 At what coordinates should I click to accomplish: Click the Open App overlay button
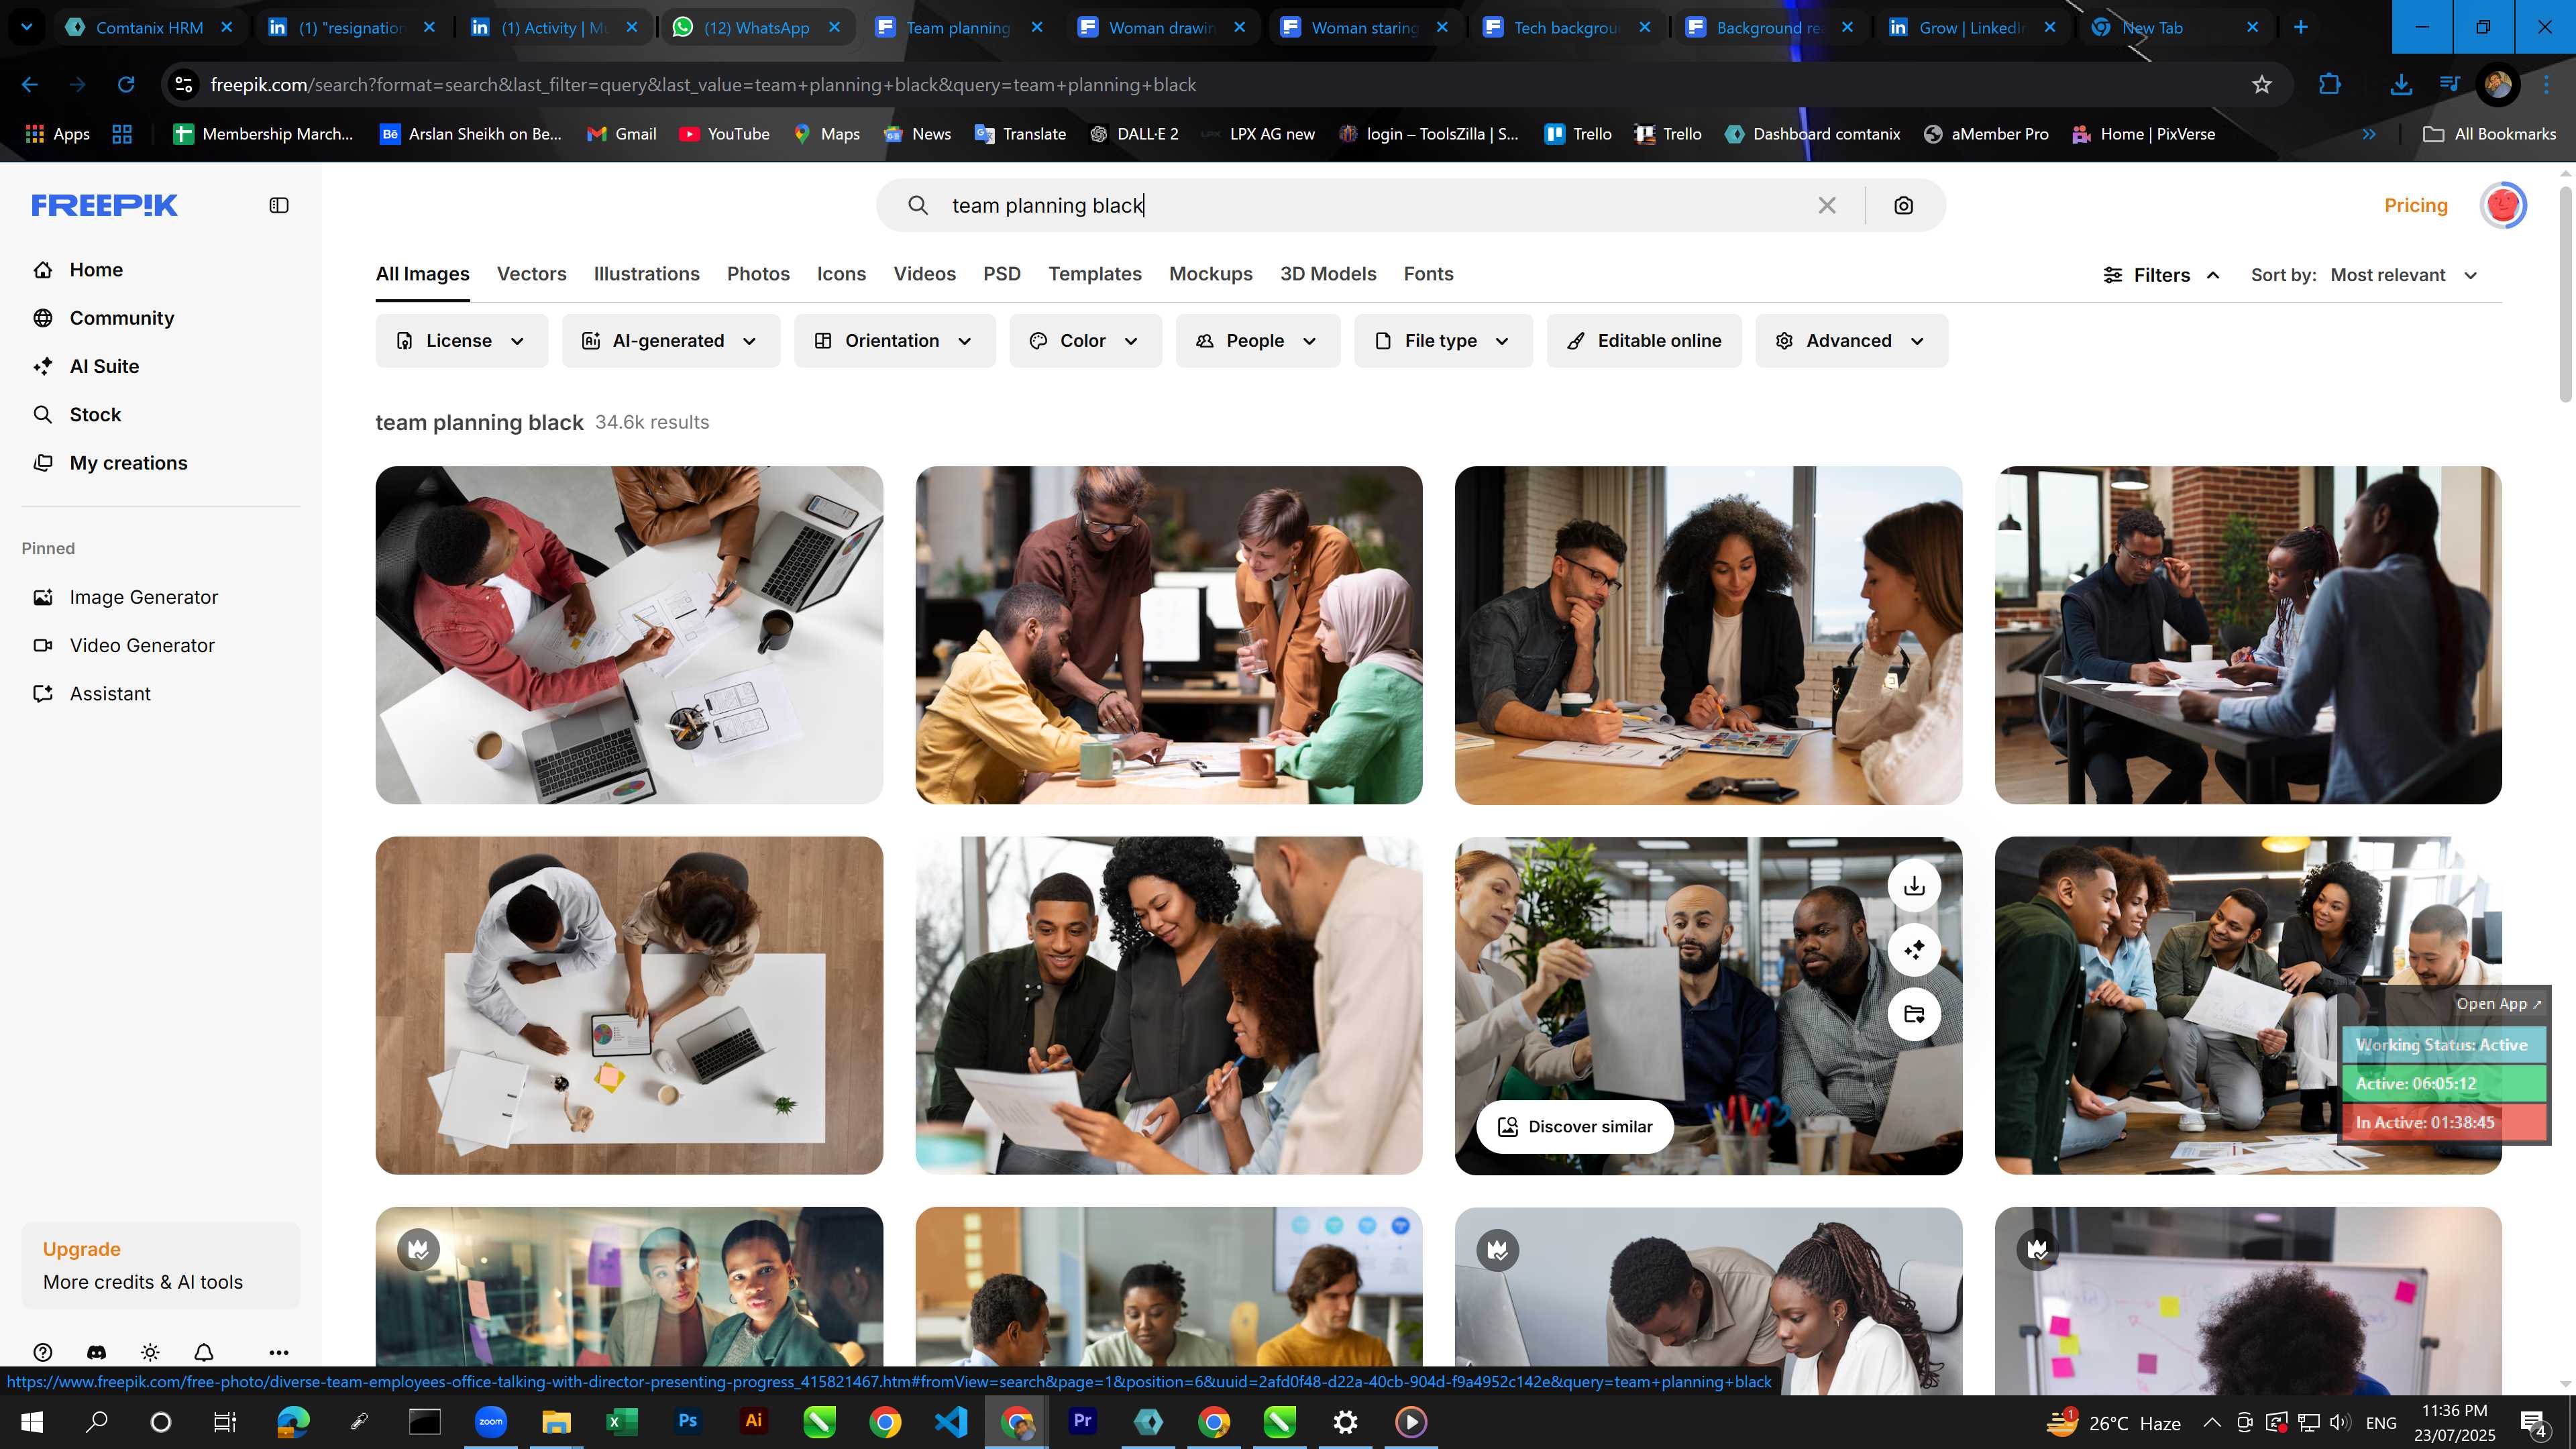[2498, 1003]
